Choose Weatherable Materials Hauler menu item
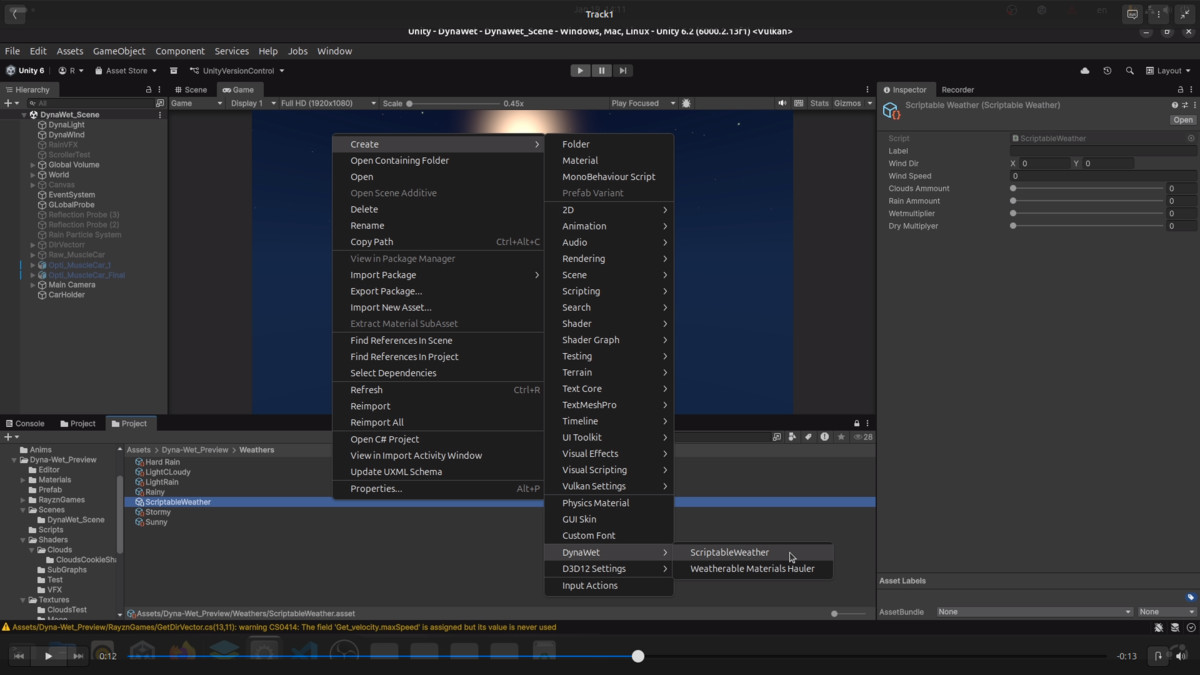 (753, 569)
